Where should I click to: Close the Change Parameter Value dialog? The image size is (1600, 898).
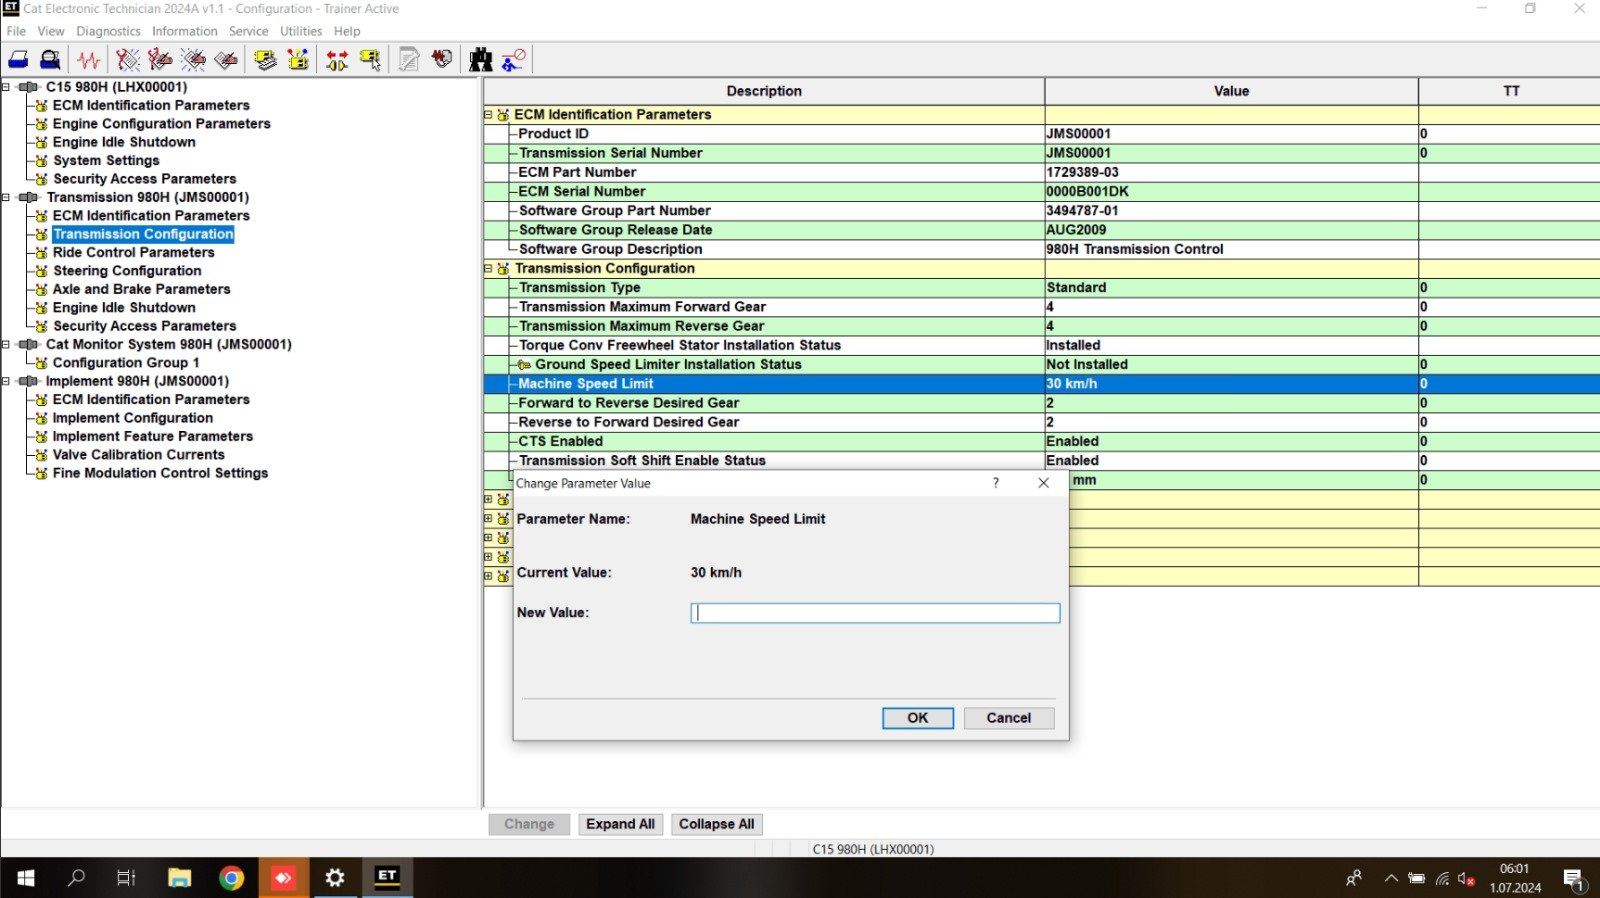1043,483
